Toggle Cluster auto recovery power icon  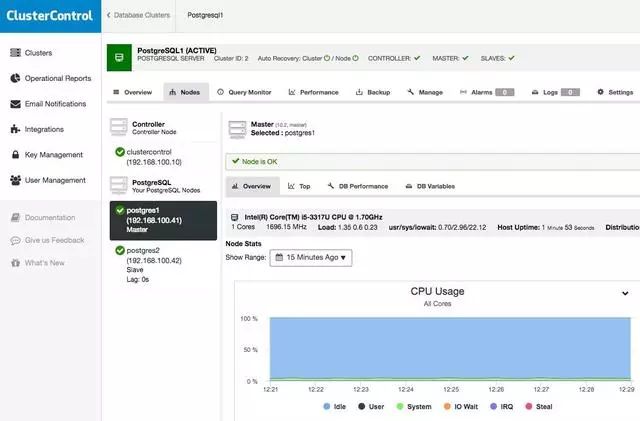point(327,58)
